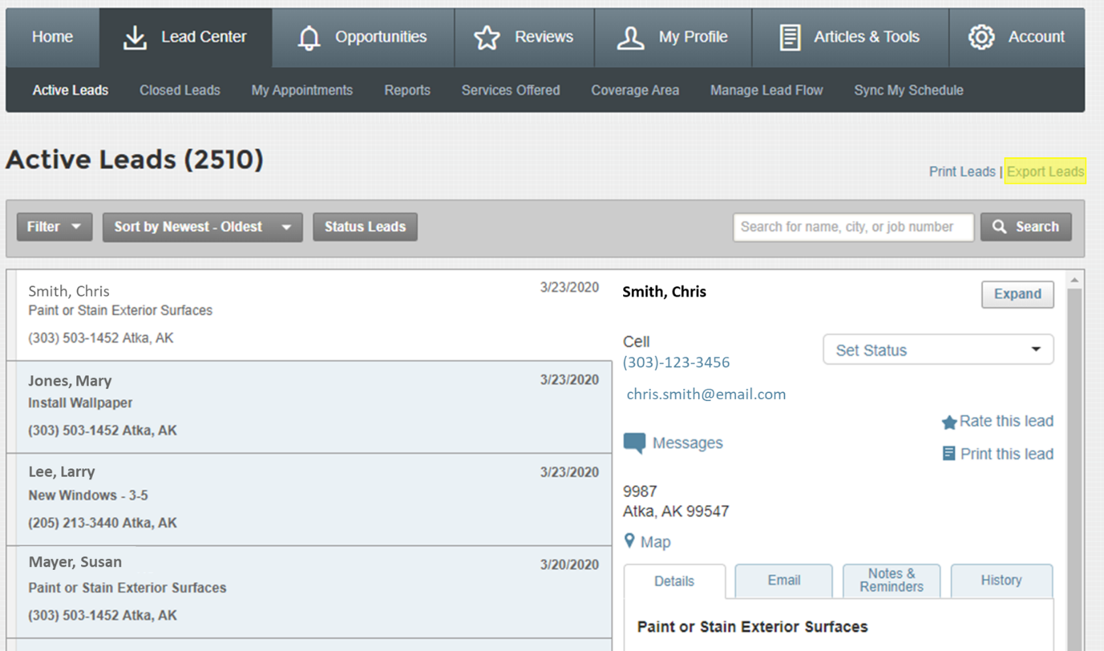Open the Lead Center menu label
This screenshot has height=651, width=1104.
[x=203, y=37]
